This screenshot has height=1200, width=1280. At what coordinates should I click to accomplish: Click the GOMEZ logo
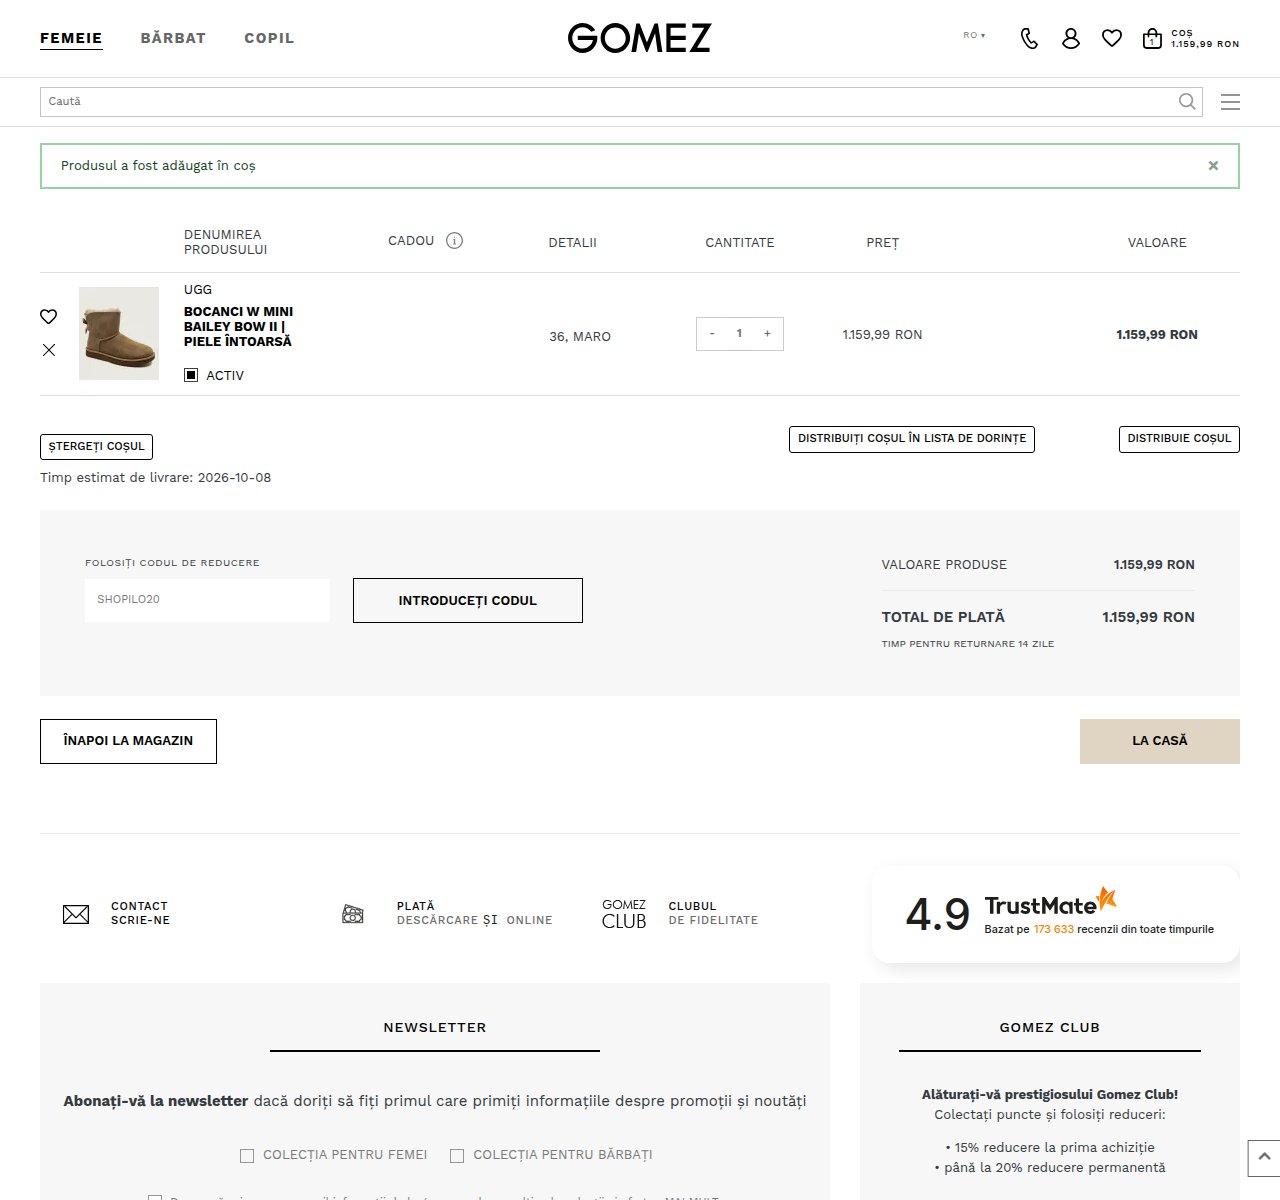point(639,38)
